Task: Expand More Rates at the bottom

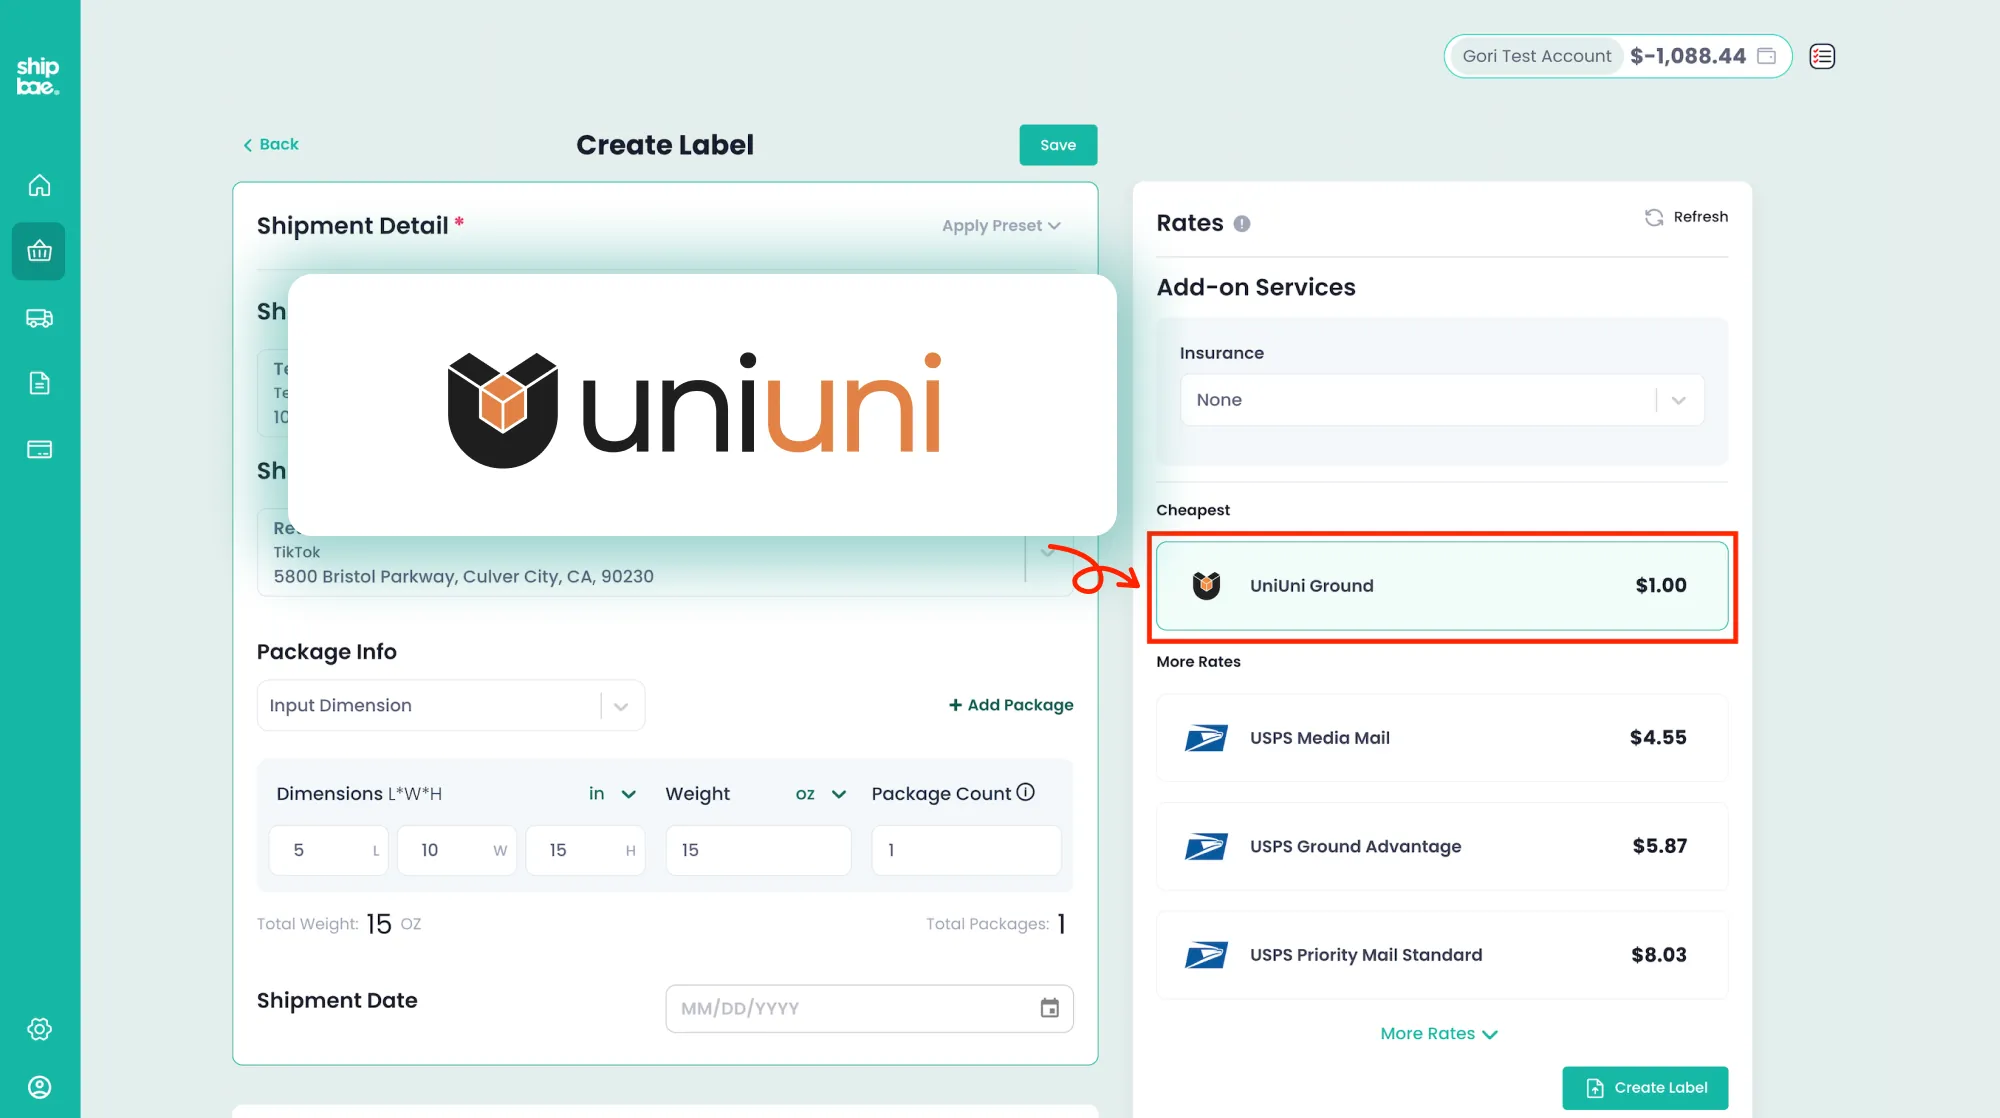Action: (x=1439, y=1034)
